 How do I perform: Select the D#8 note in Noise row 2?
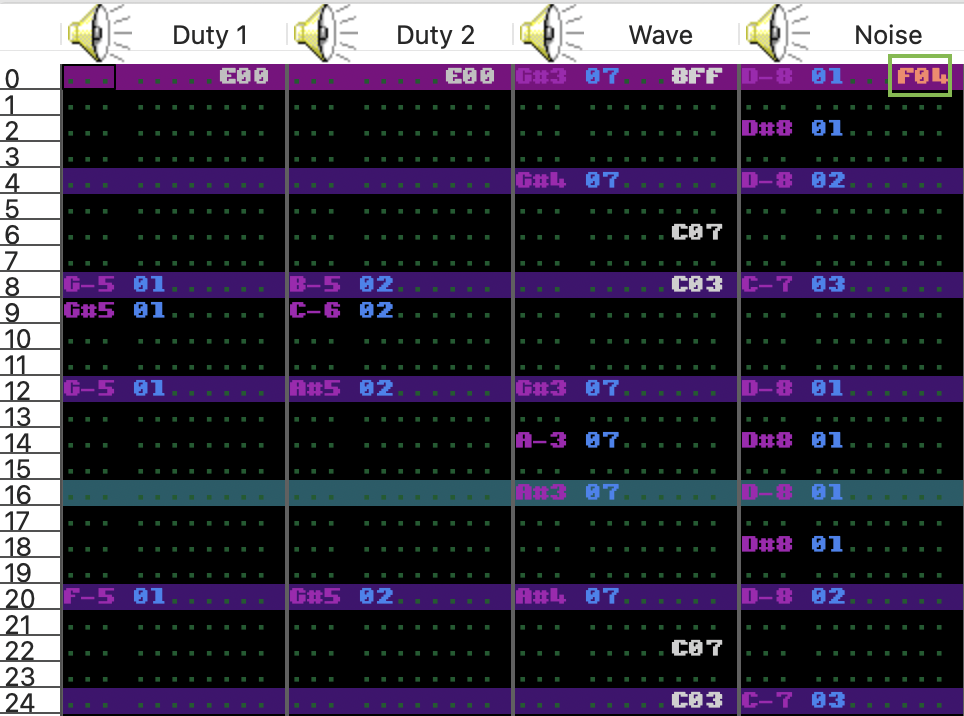pos(767,128)
